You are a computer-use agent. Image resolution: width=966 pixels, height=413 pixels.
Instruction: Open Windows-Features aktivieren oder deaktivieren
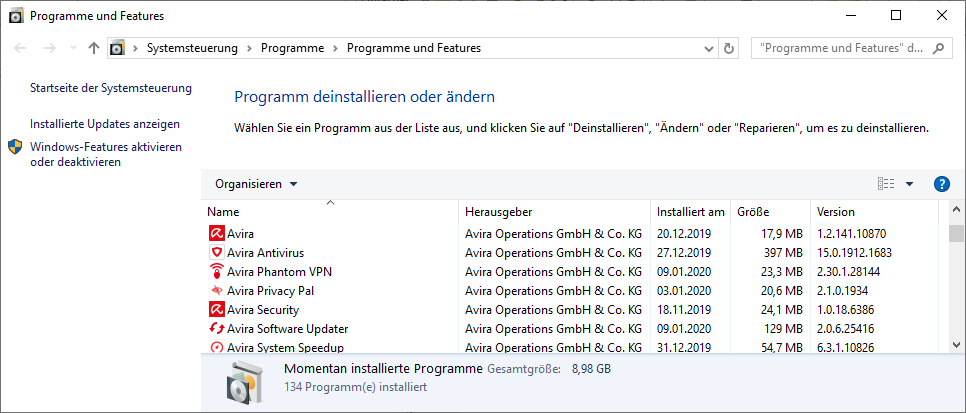[x=106, y=155]
